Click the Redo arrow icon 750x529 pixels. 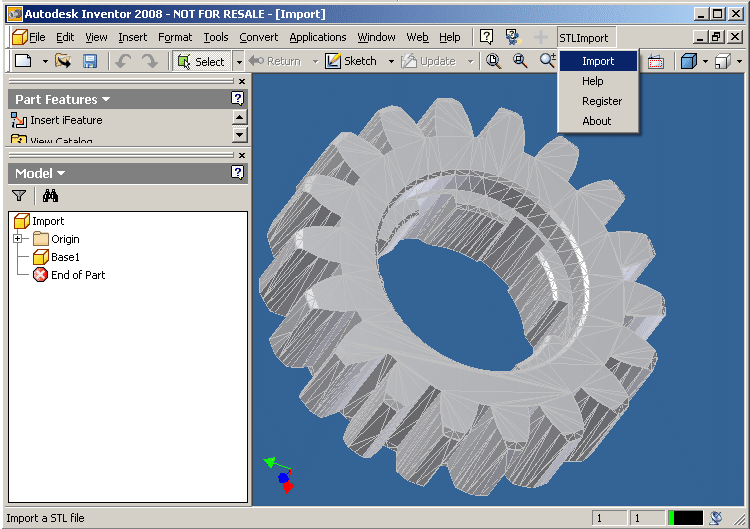[150, 61]
